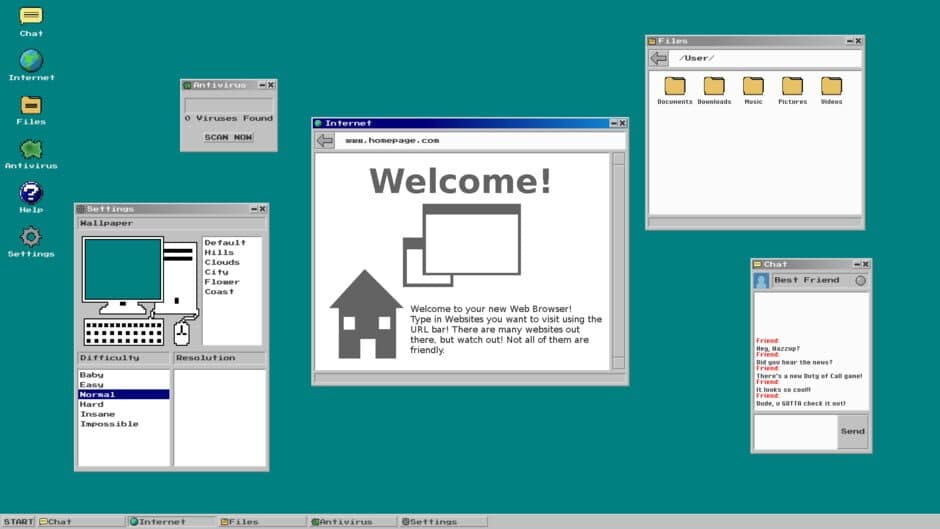Click the overlapping windows graphic on homepage
Image resolution: width=940 pixels, height=529 pixels.
pyautogui.click(x=462, y=245)
